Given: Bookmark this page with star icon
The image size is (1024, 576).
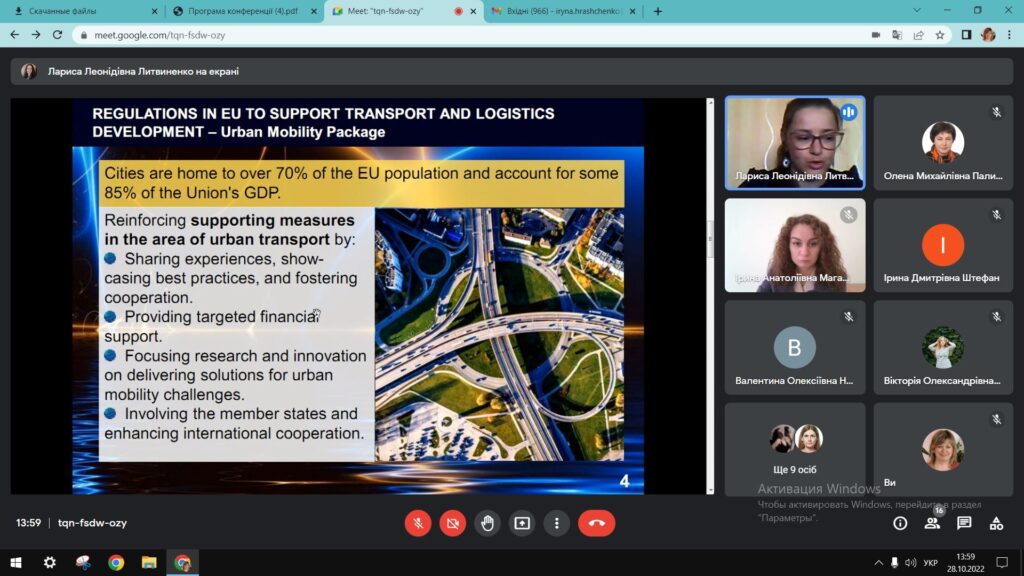Looking at the screenshot, I should pos(940,34).
